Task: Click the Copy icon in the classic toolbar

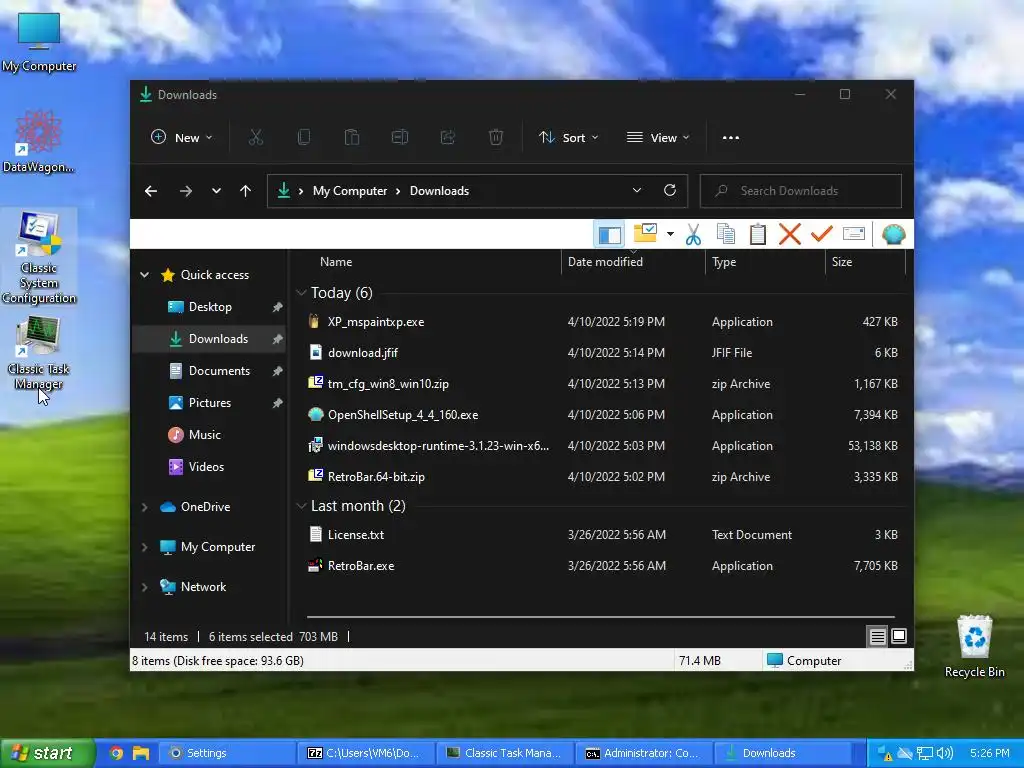Action: [726, 234]
